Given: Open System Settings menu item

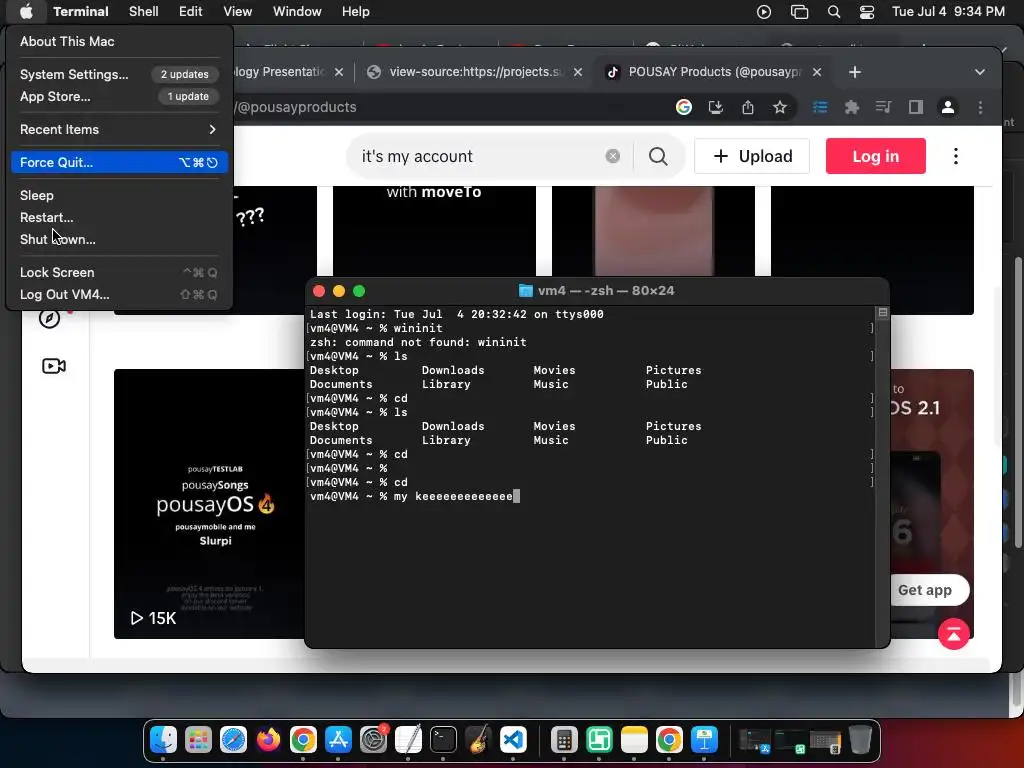Looking at the screenshot, I should click(x=119, y=74).
